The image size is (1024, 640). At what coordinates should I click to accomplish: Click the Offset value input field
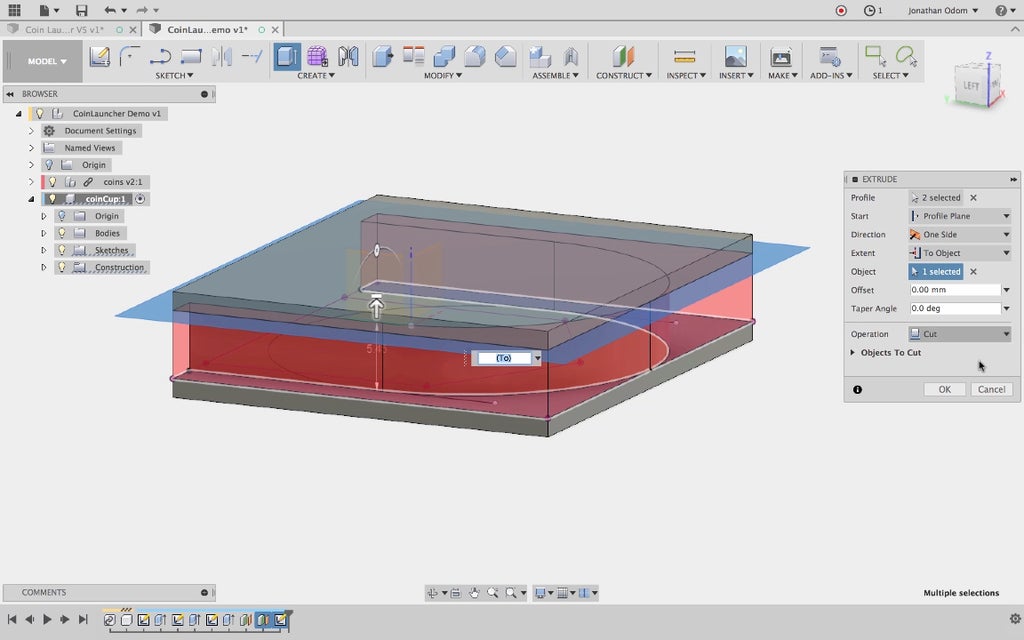[x=954, y=290]
